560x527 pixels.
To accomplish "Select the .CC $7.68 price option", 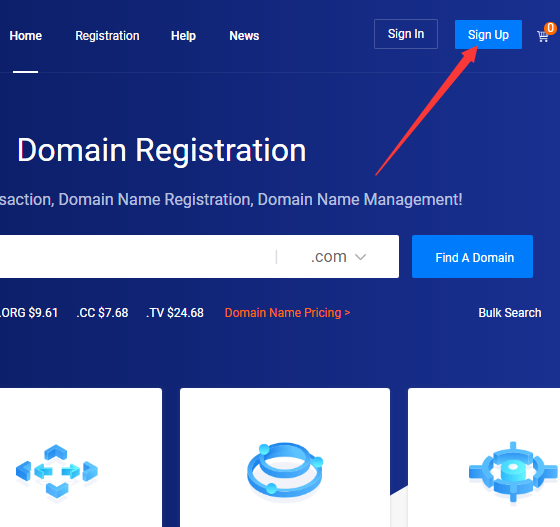I will pyautogui.click(x=102, y=313).
